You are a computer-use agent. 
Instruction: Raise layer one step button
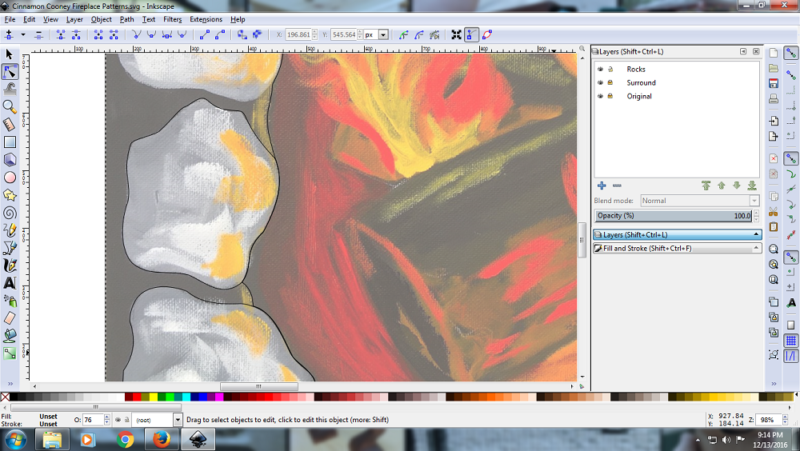pos(721,186)
